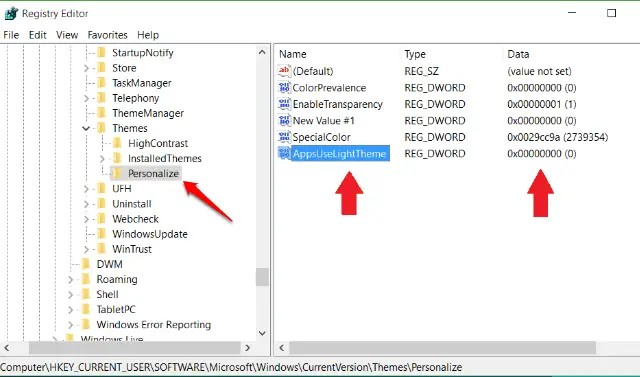This screenshot has width=640, height=377.
Task: Click the Store folder icon
Action: tap(102, 68)
